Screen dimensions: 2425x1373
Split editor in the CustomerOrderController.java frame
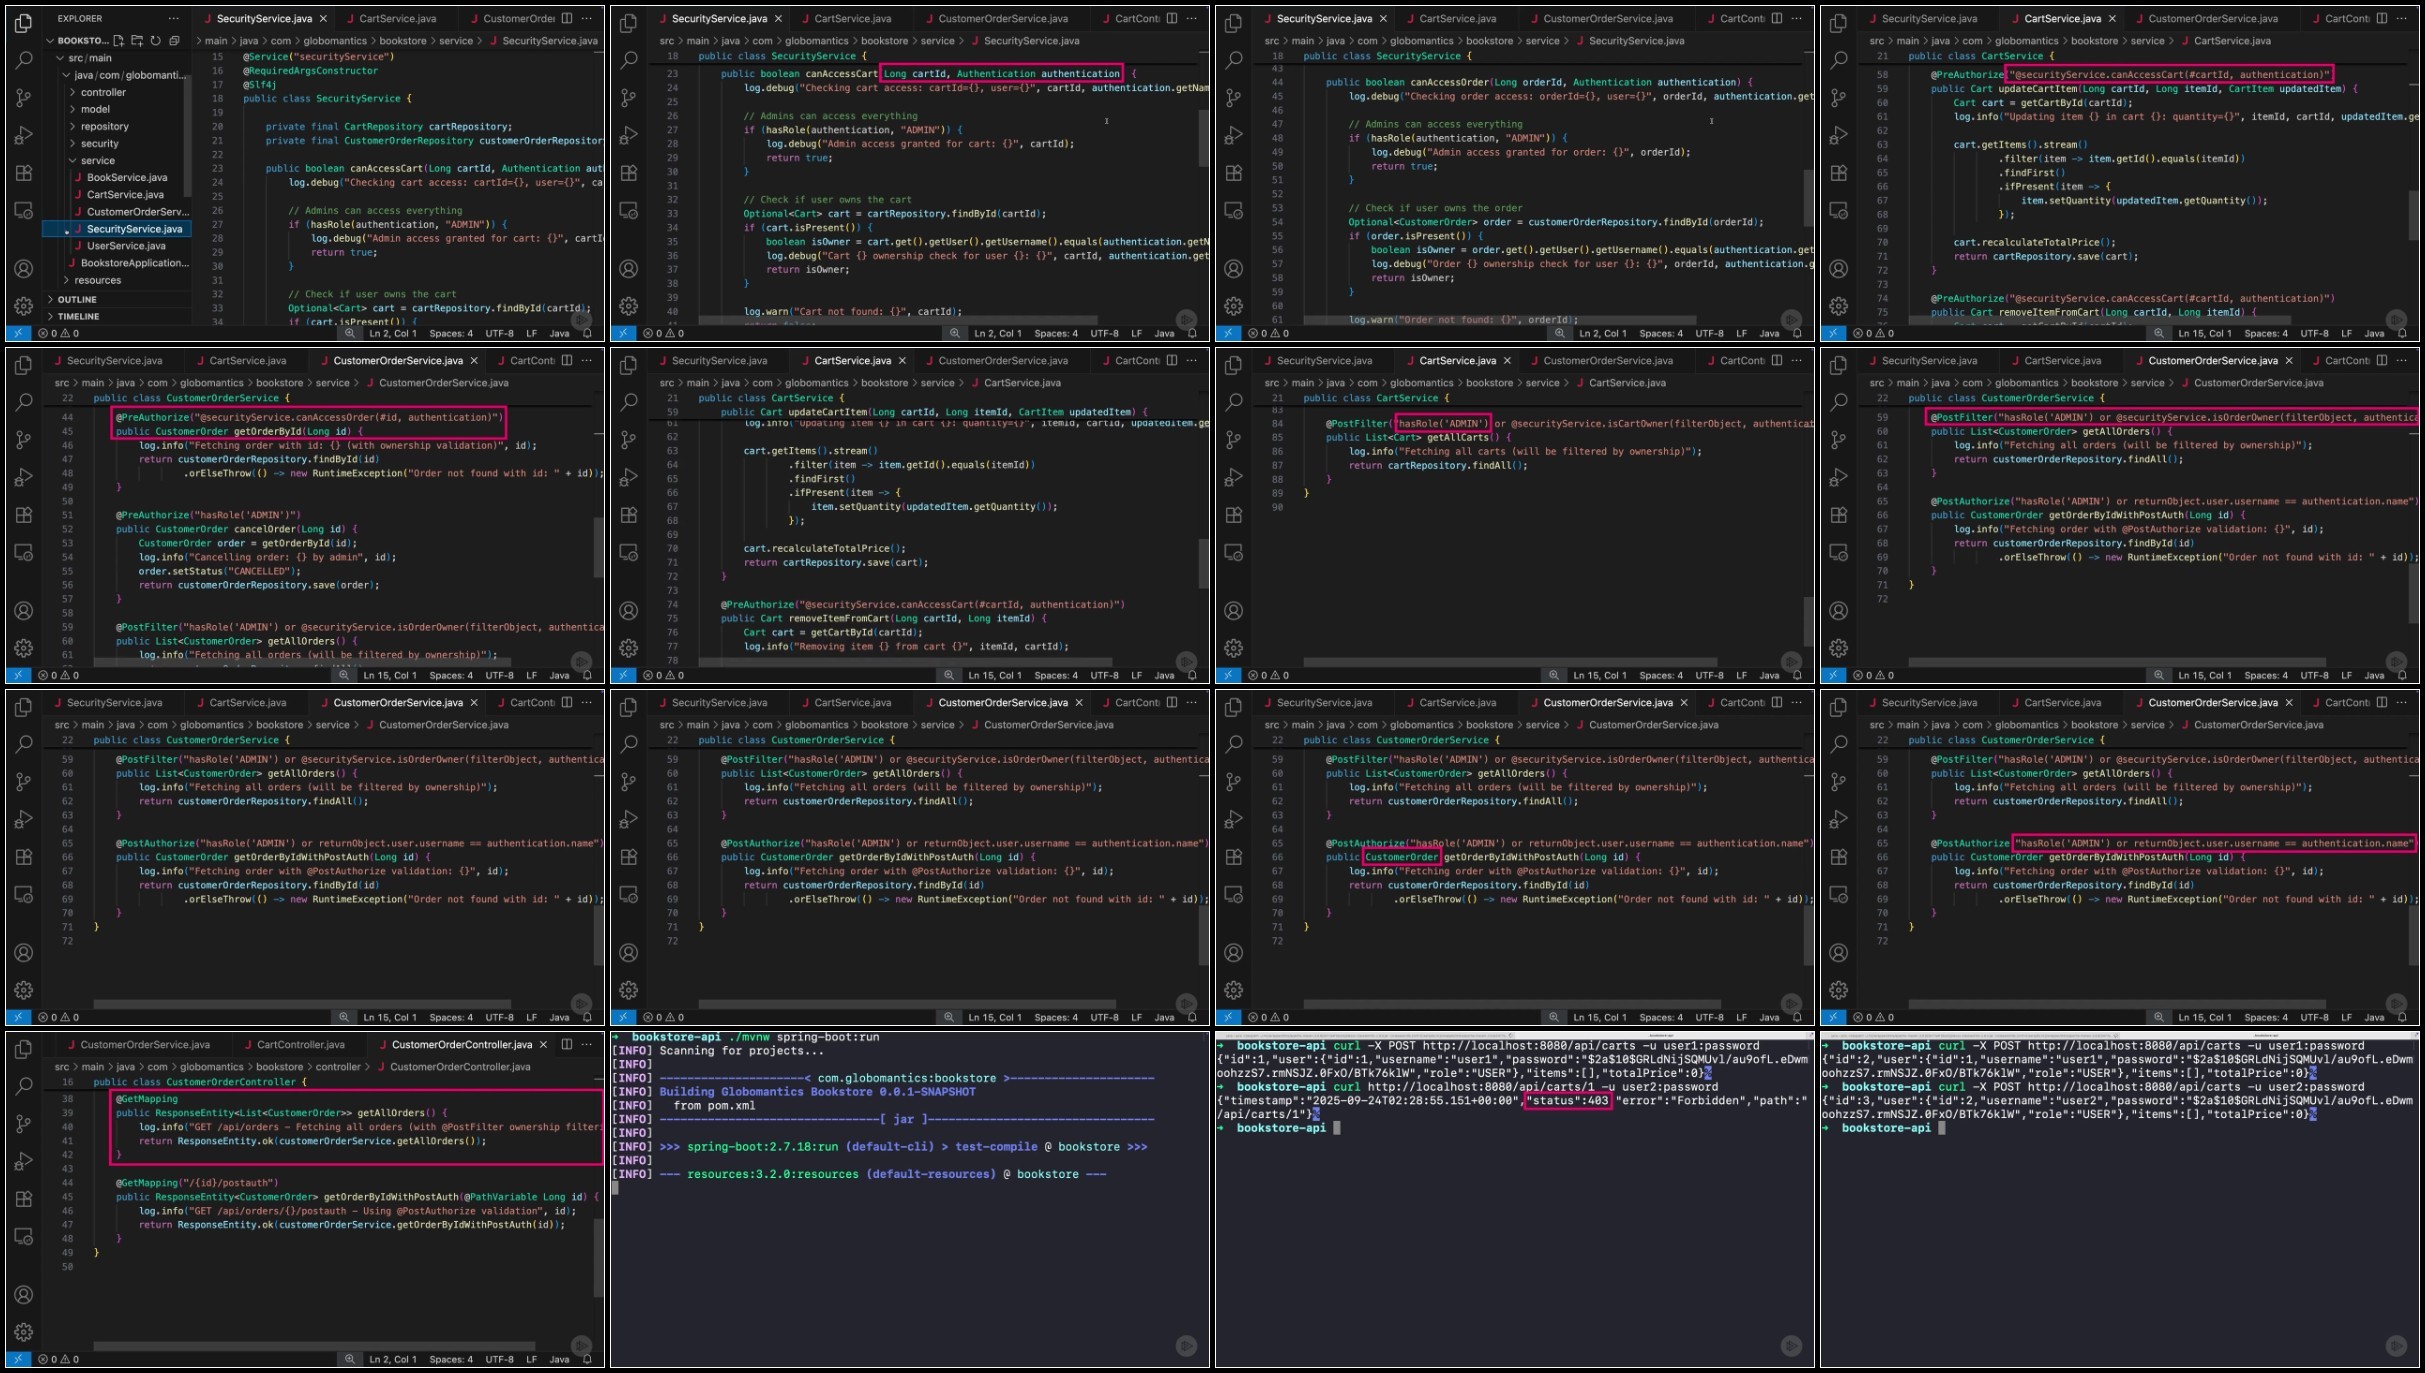[567, 1044]
